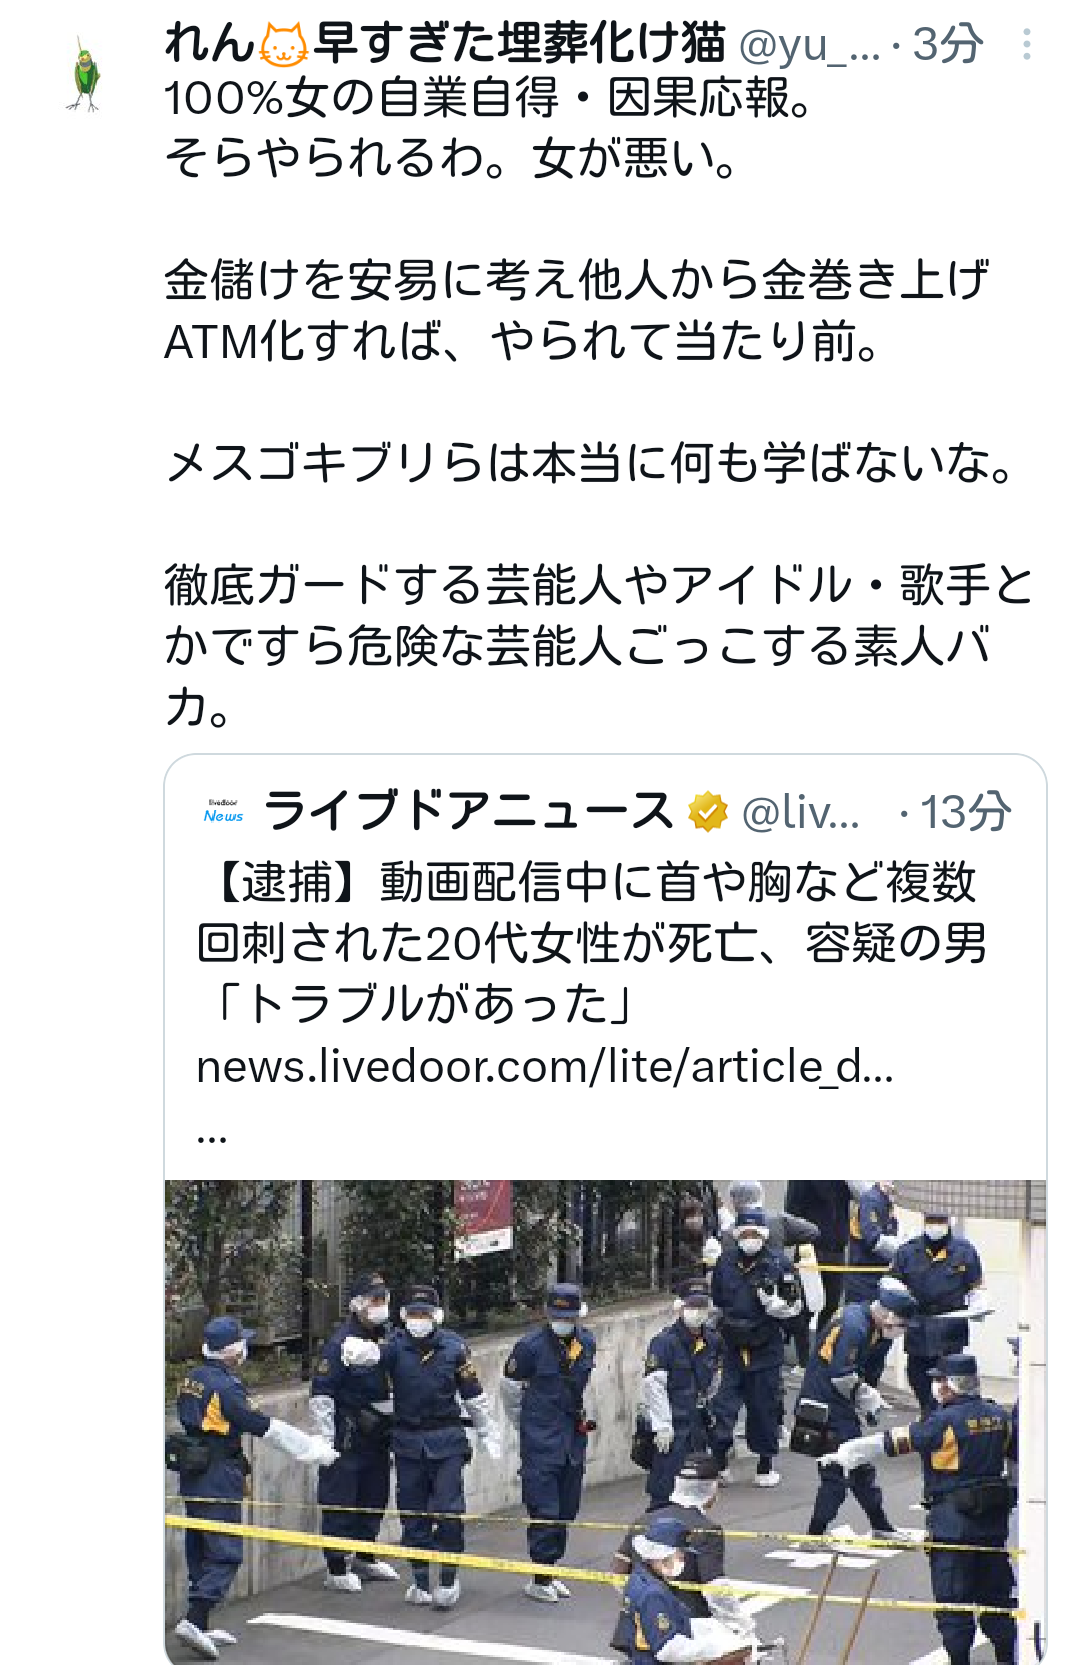This screenshot has width=1080, height=1665.
Task: Tap the paragraph beginning 徹底ガードする芸能人
Action: point(598,646)
